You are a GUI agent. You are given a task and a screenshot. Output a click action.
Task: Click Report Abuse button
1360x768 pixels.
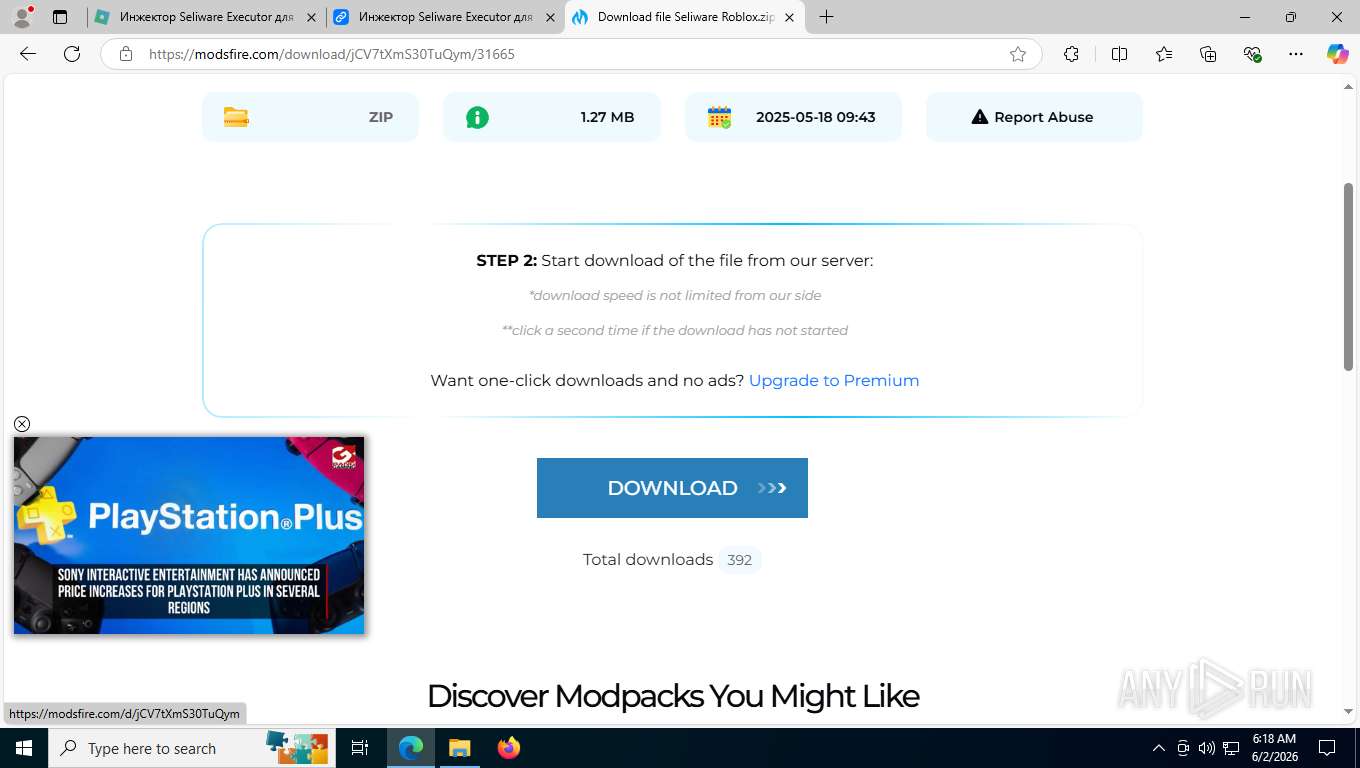click(x=1034, y=117)
